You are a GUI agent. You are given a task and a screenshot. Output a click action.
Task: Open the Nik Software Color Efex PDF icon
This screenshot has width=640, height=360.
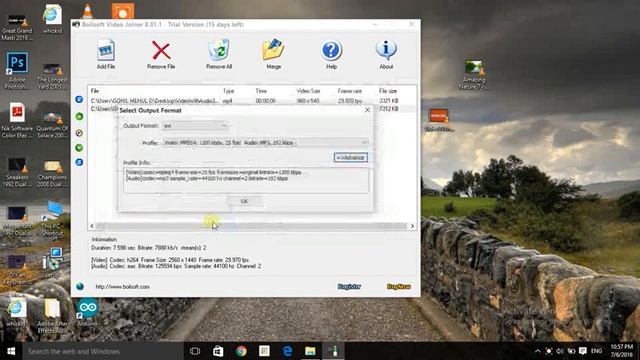pos(17,113)
